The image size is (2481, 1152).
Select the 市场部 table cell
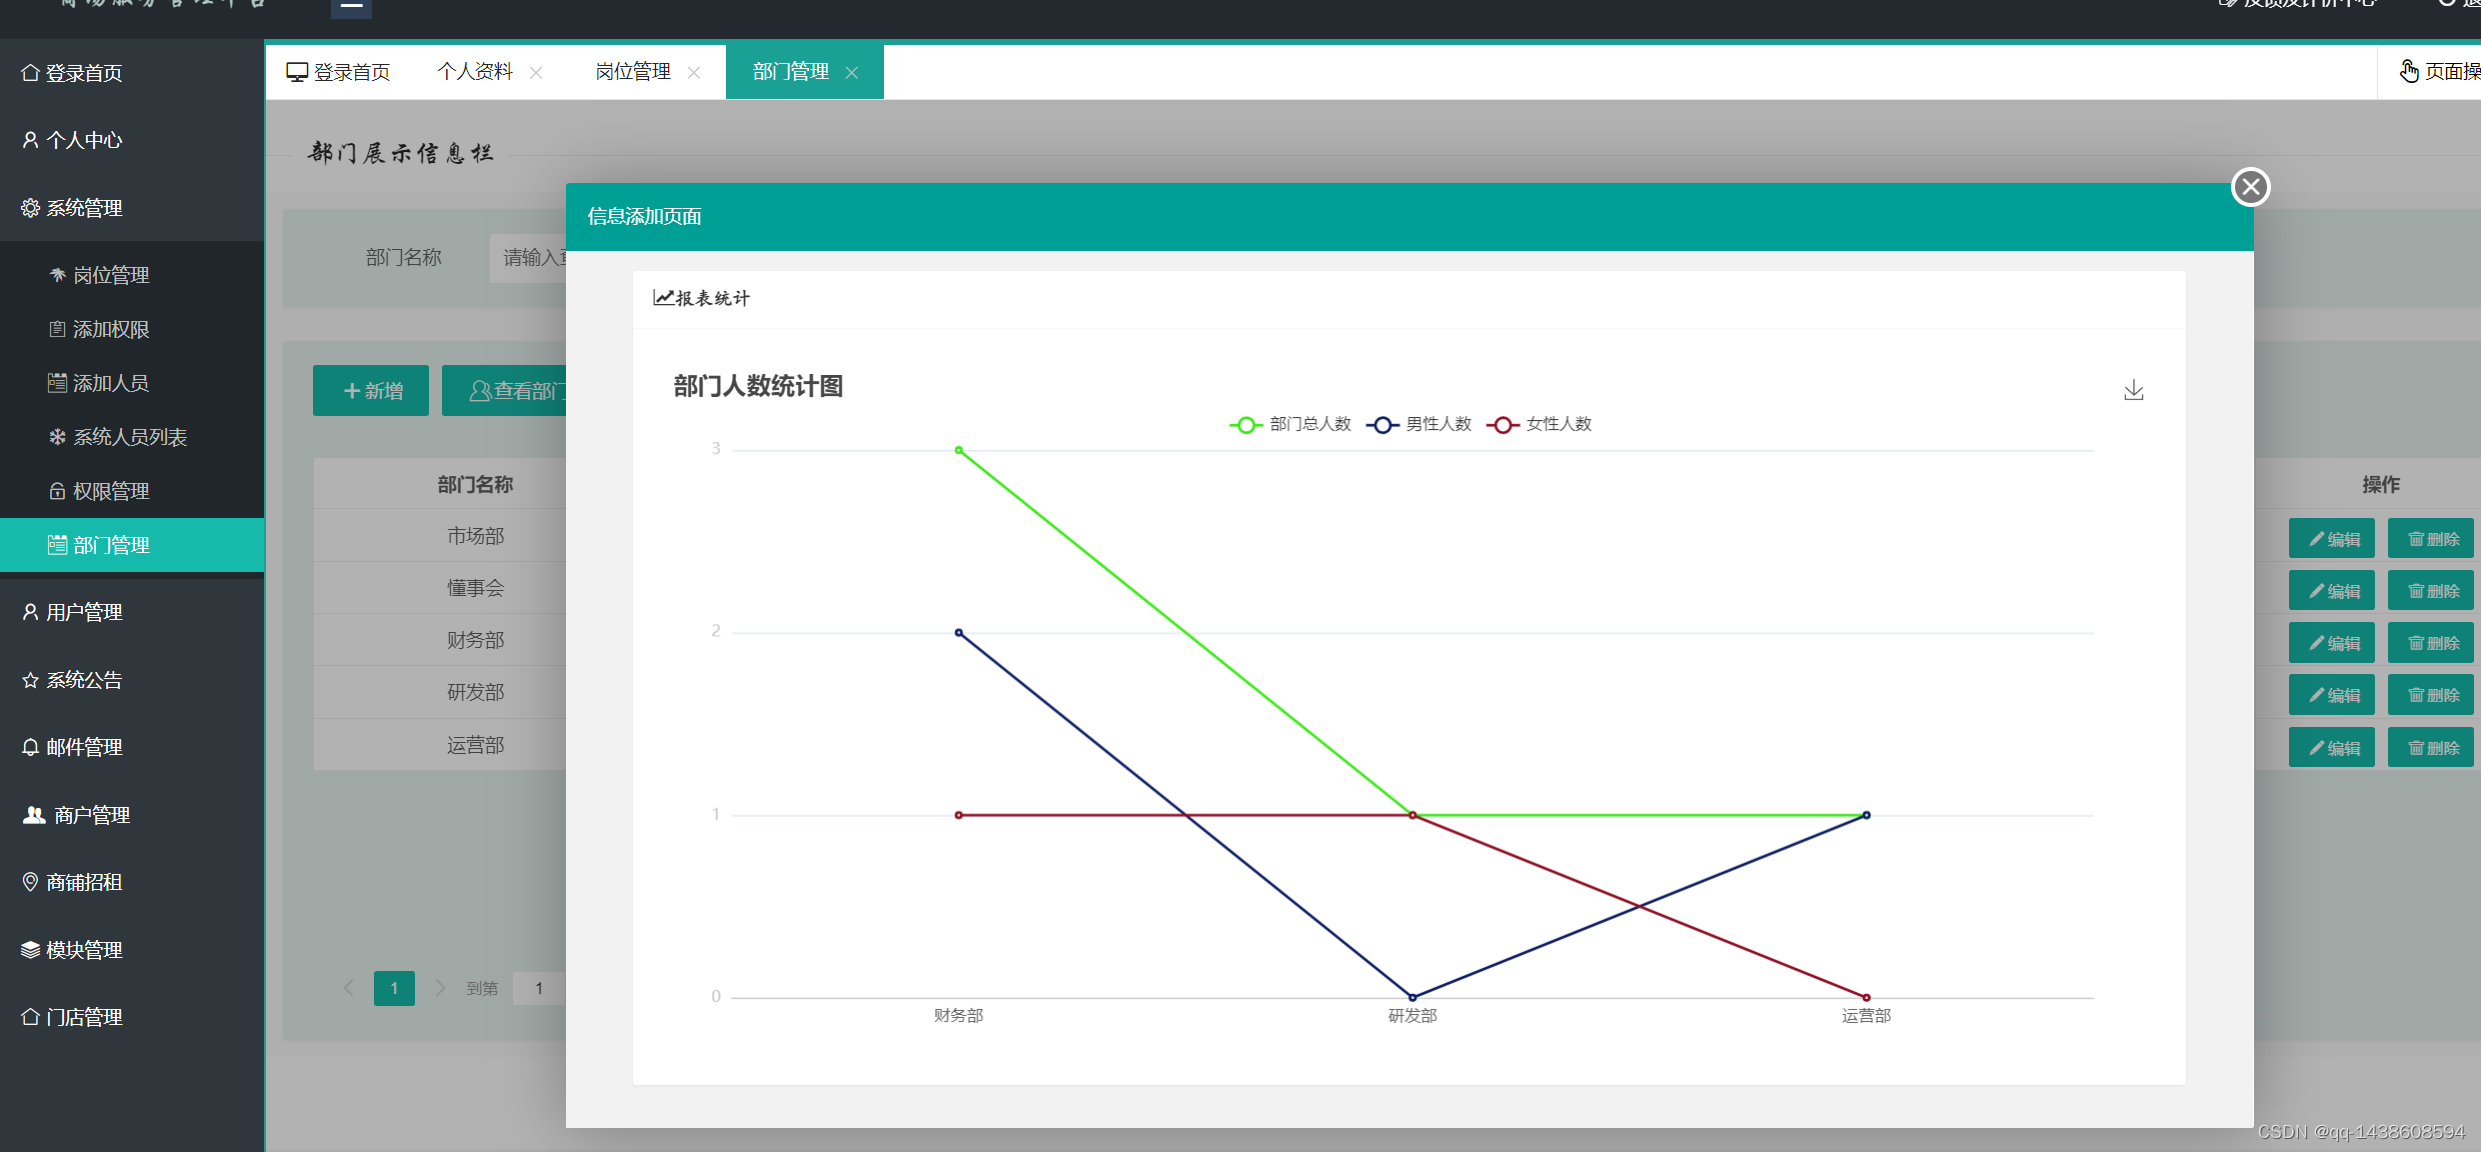pyautogui.click(x=440, y=536)
